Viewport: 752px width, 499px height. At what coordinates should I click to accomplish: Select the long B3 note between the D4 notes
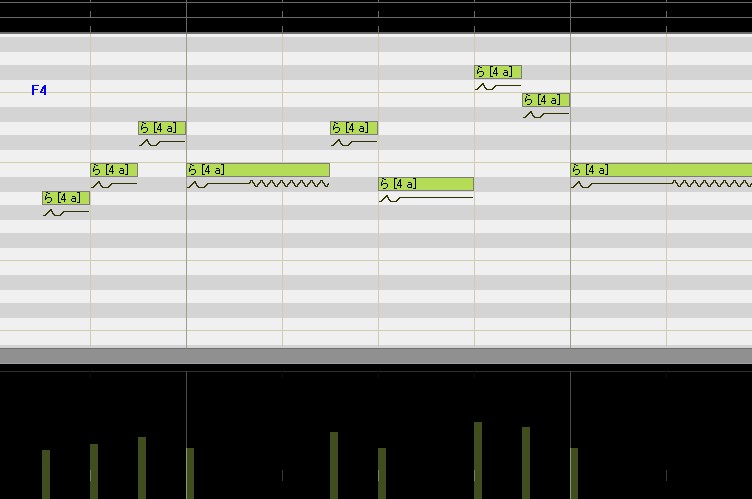(x=258, y=170)
